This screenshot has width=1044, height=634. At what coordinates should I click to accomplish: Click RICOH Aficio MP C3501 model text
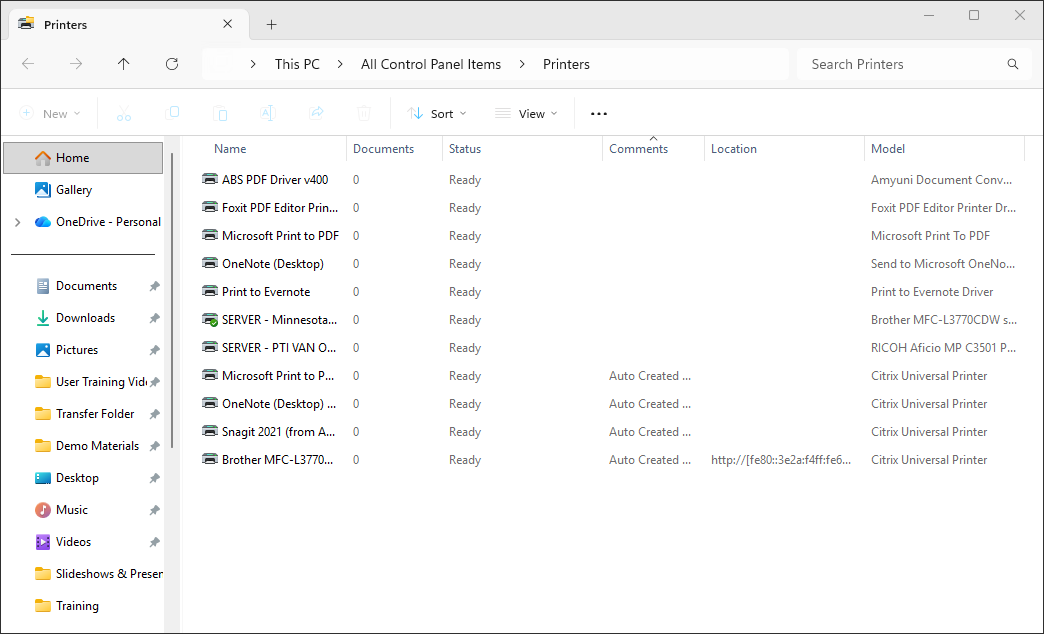click(x=943, y=348)
